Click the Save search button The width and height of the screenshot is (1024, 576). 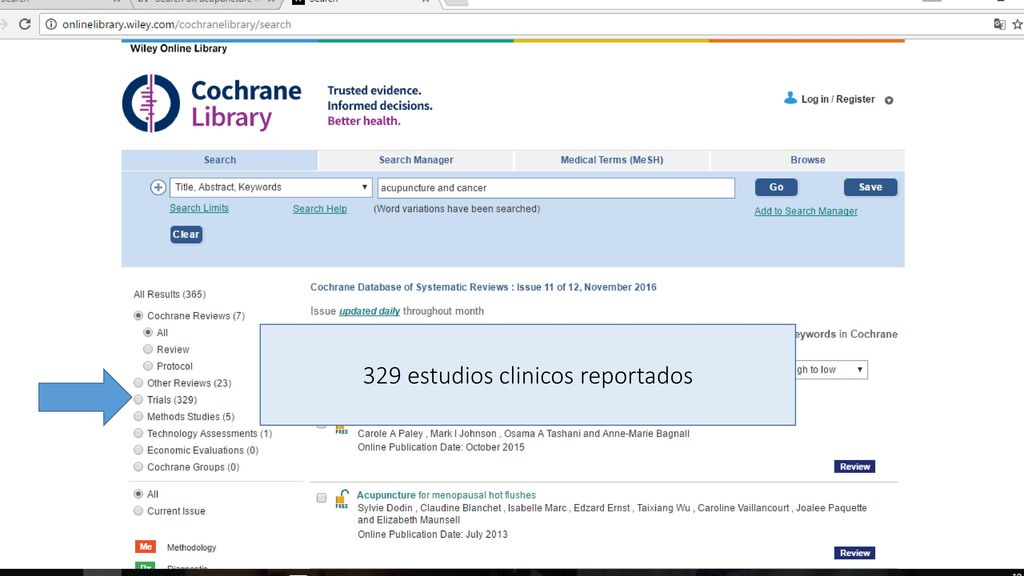coord(871,187)
